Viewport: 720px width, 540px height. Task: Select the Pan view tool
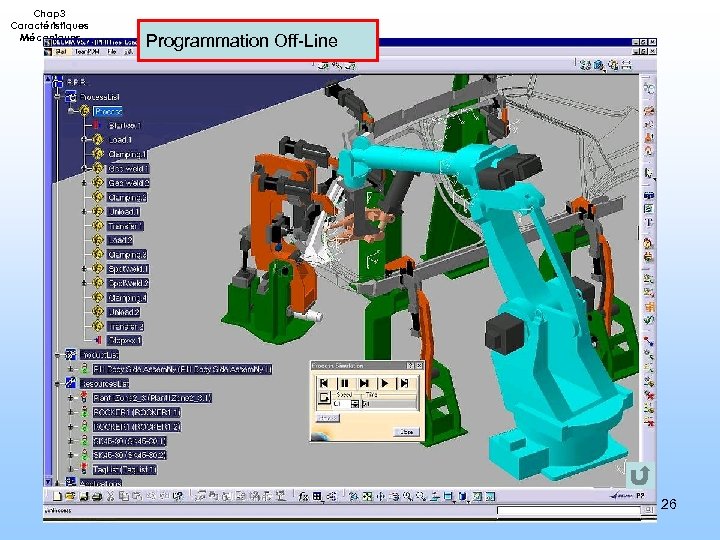381,496
